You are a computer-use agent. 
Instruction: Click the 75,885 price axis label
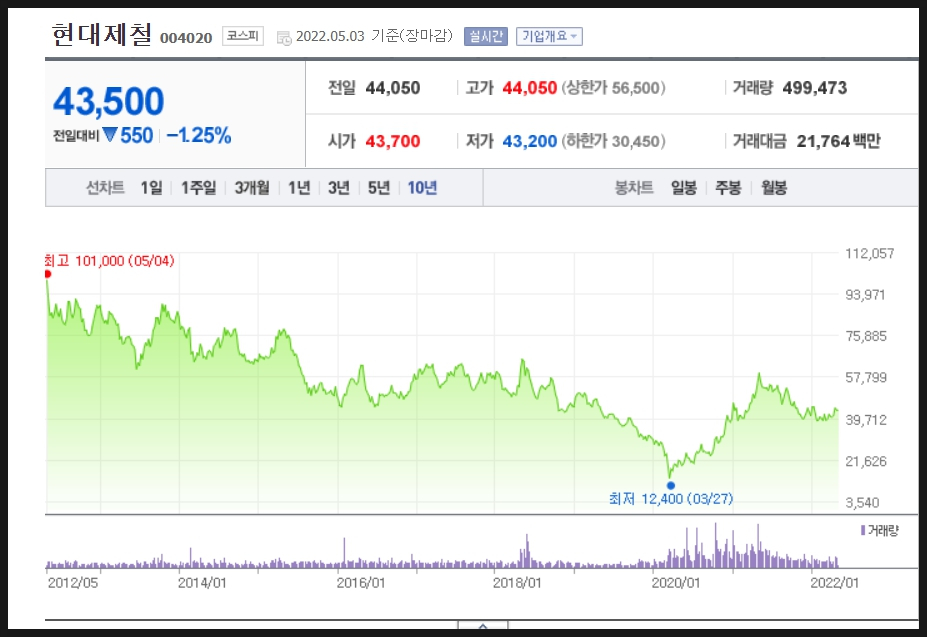(866, 337)
